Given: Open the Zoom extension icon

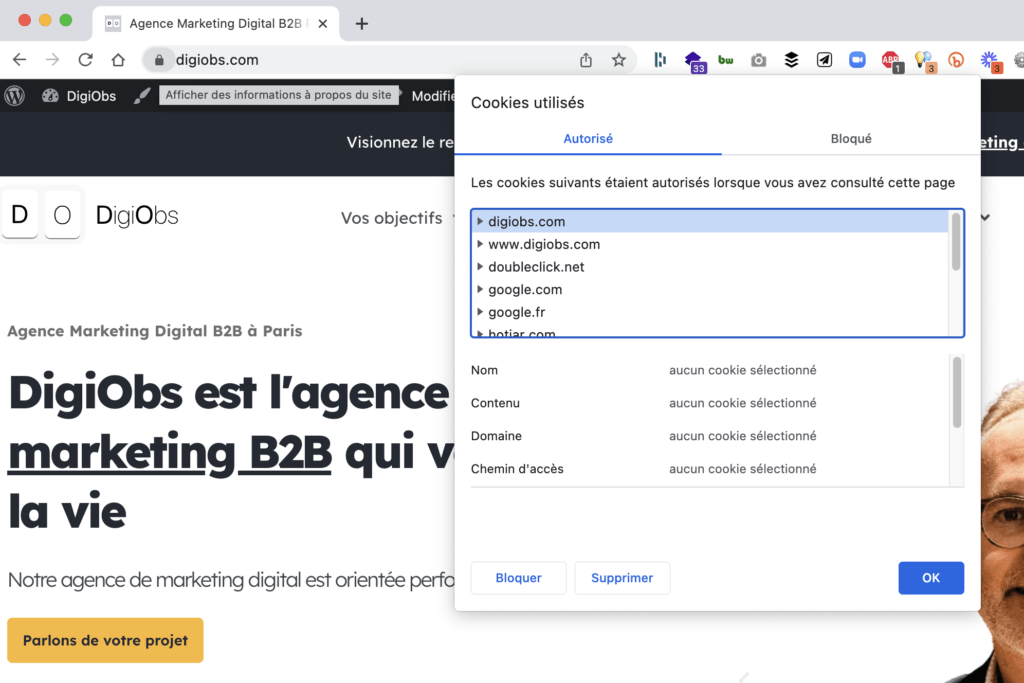Looking at the screenshot, I should (857, 60).
